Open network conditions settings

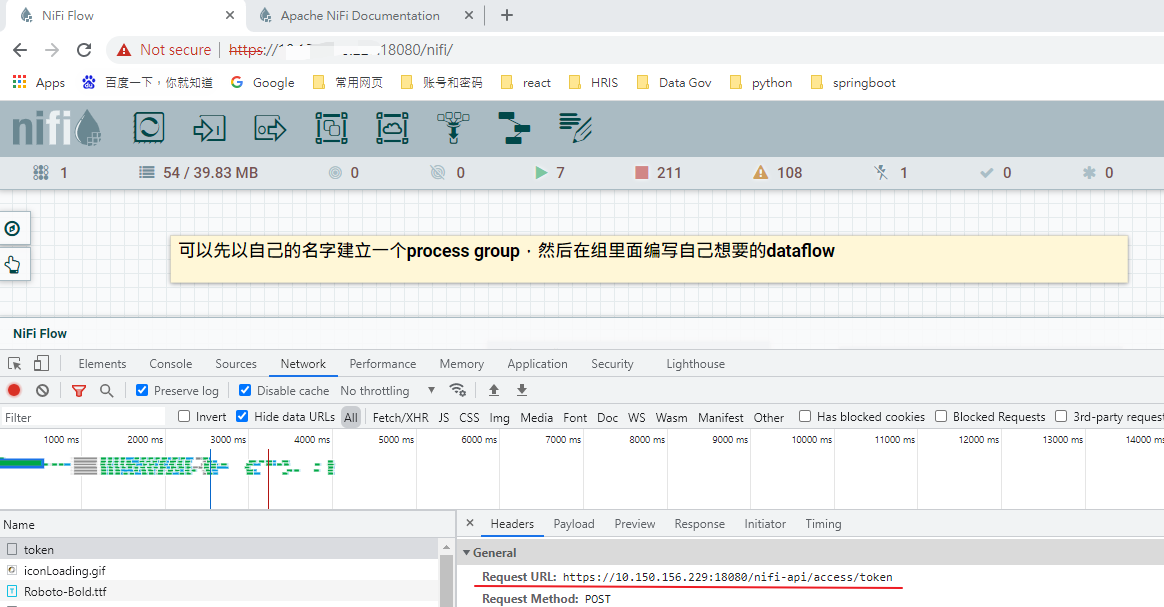458,390
